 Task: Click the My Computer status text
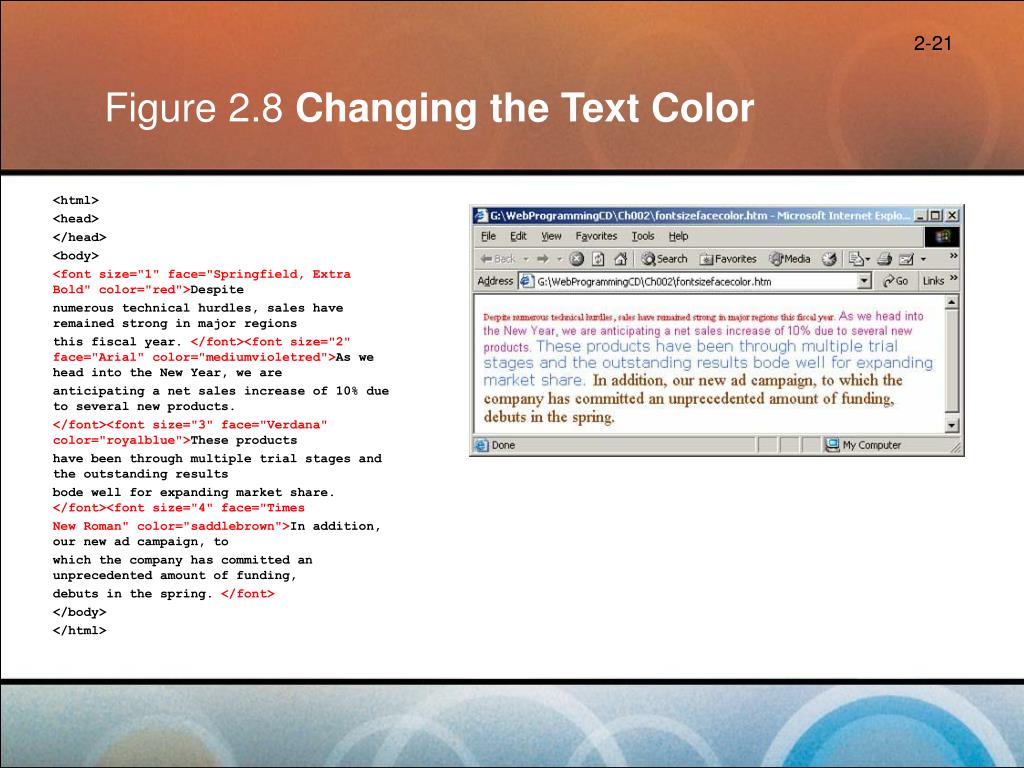click(x=872, y=445)
